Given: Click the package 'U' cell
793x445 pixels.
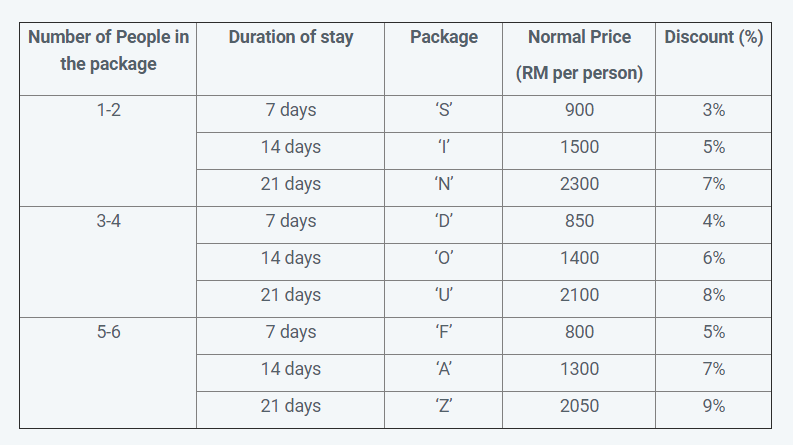Looking at the screenshot, I should (444, 295).
